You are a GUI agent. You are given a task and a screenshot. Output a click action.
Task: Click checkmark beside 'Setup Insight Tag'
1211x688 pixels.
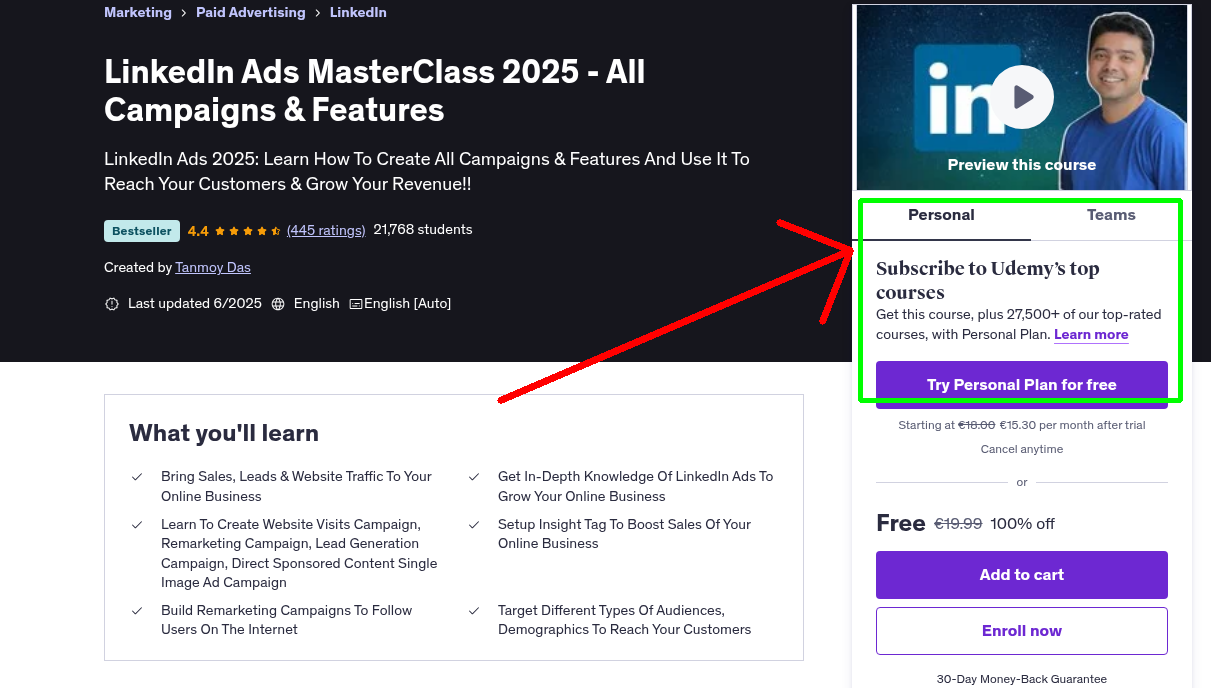[474, 525]
